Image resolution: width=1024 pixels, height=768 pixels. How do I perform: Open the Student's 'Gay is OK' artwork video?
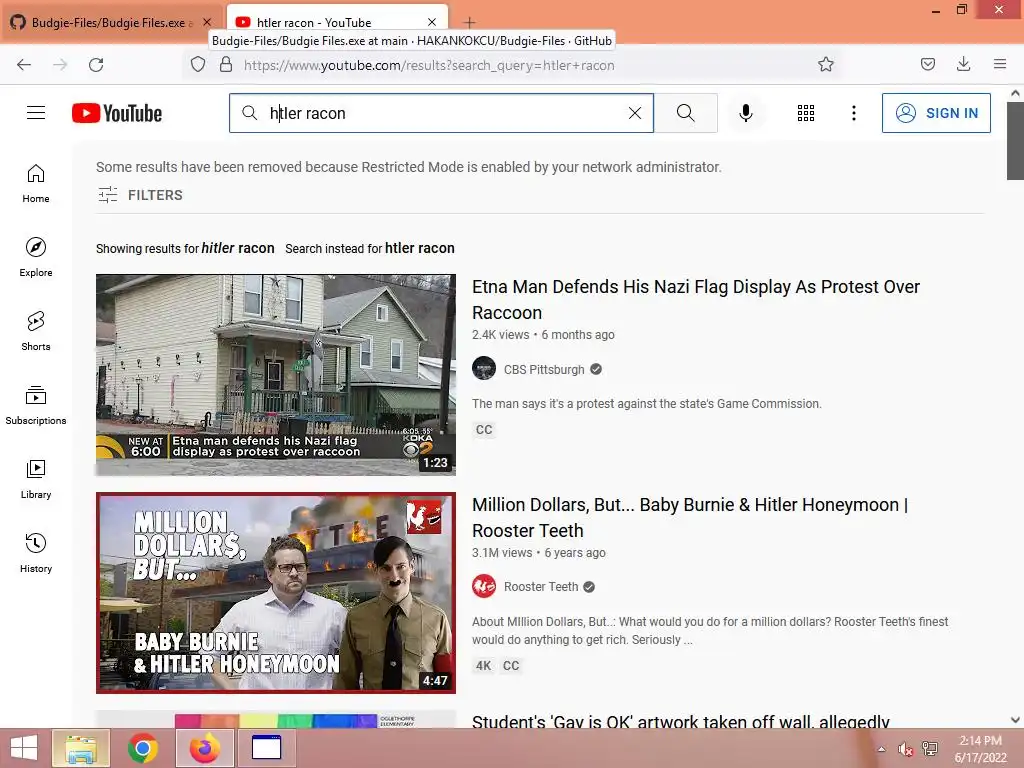(680, 722)
